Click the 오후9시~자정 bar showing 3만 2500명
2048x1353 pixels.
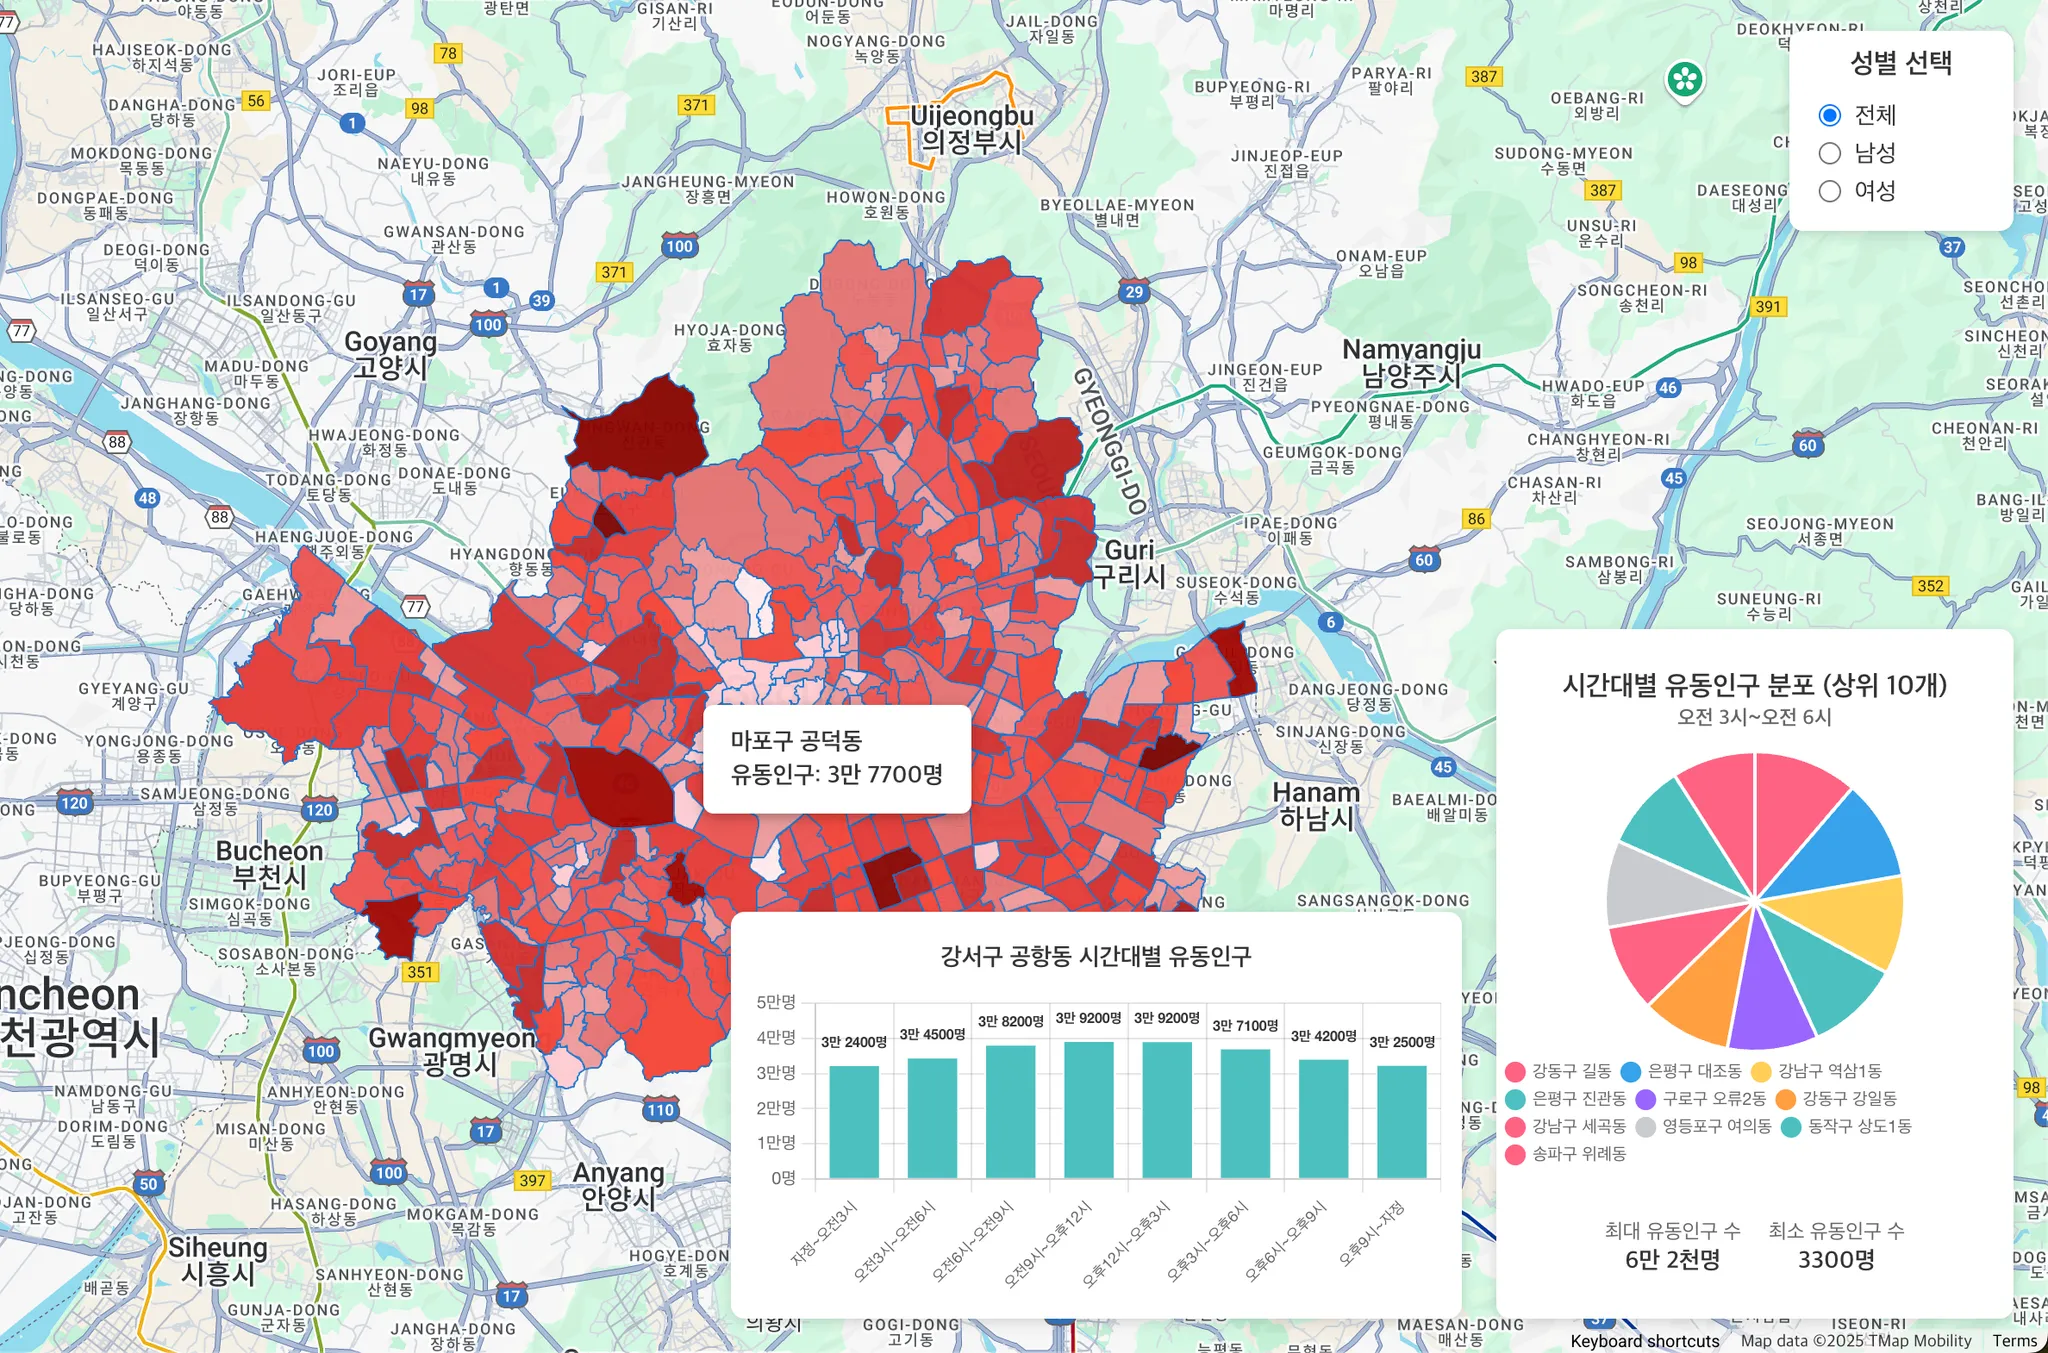click(1401, 1122)
